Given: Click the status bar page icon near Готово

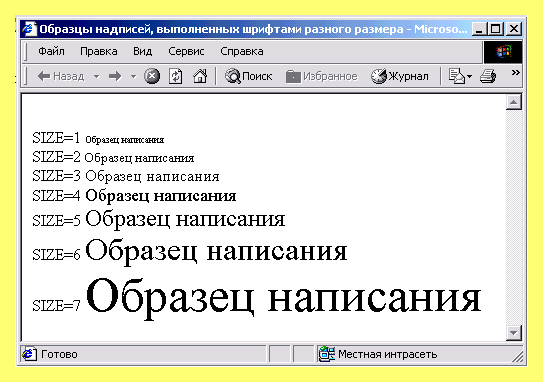Looking at the screenshot, I should click(29, 354).
